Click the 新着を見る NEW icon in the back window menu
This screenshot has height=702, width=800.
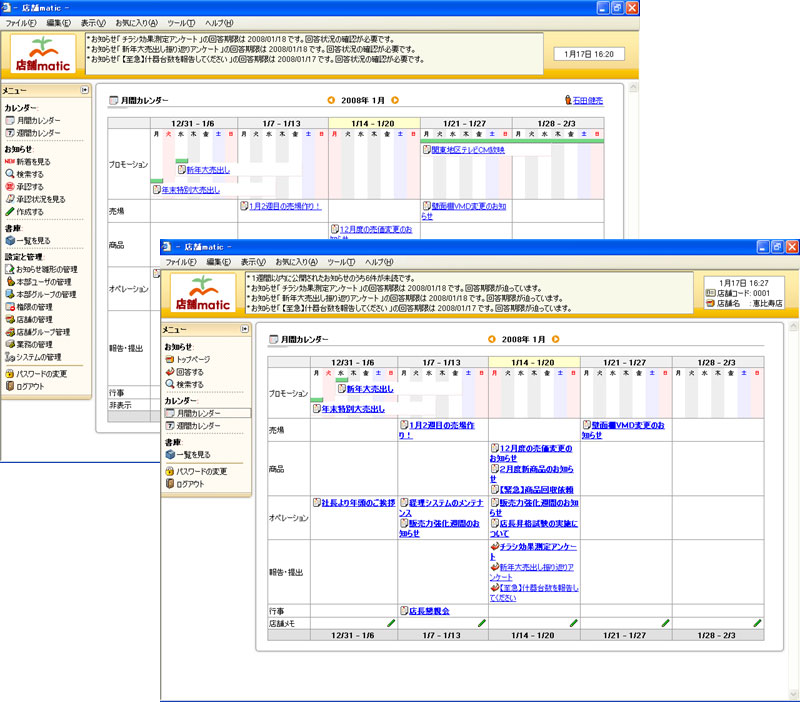(10, 161)
